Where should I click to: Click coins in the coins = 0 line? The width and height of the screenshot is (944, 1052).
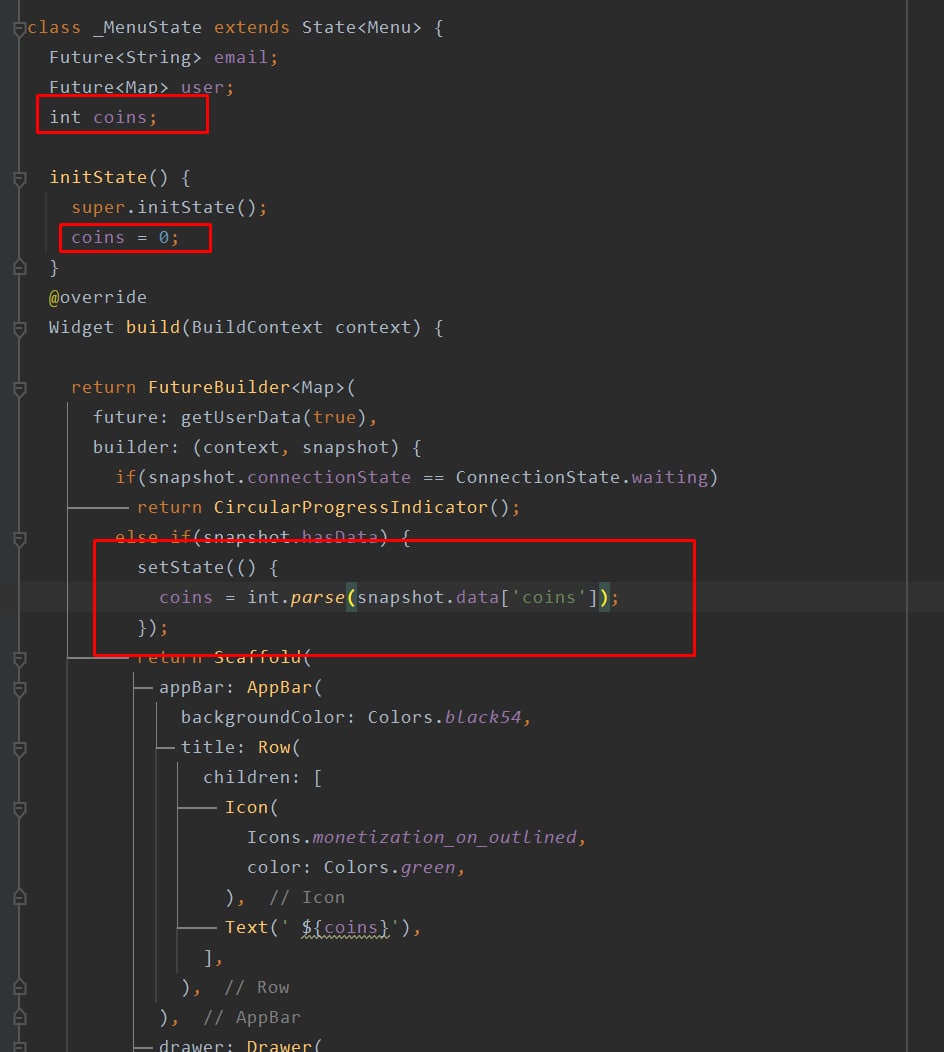point(98,238)
